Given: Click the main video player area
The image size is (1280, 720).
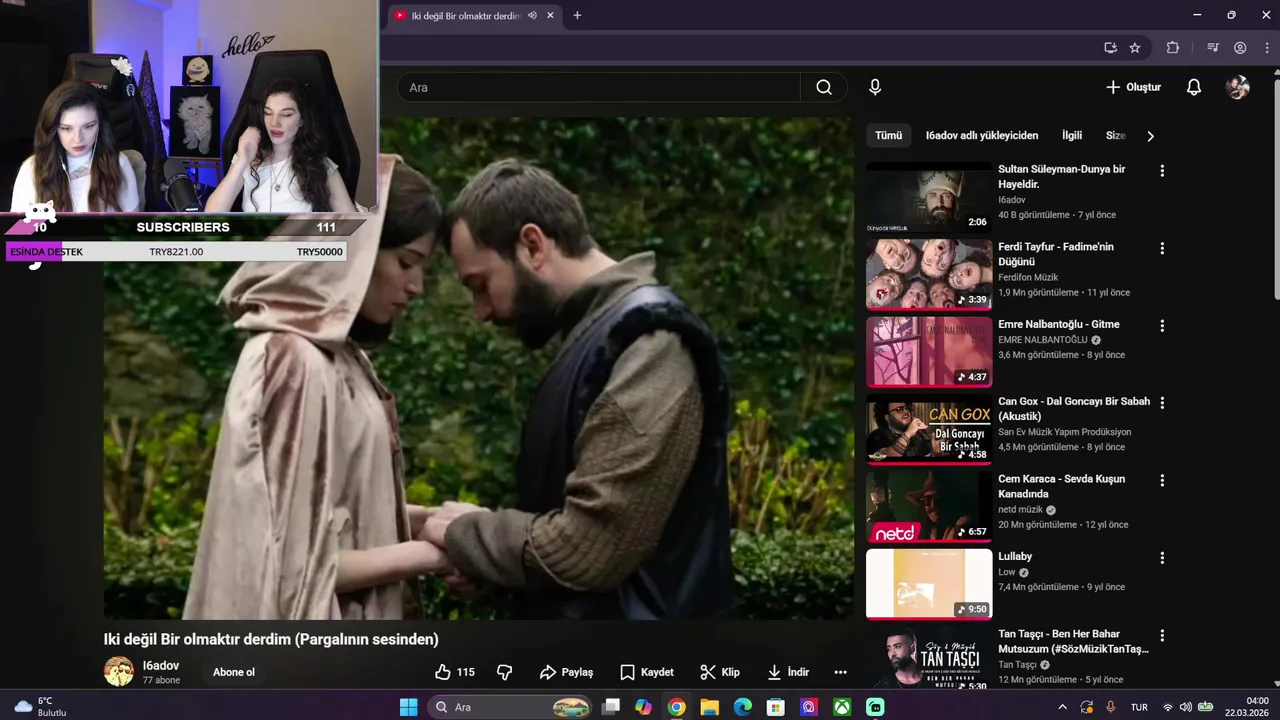Looking at the screenshot, I should pos(479,368).
